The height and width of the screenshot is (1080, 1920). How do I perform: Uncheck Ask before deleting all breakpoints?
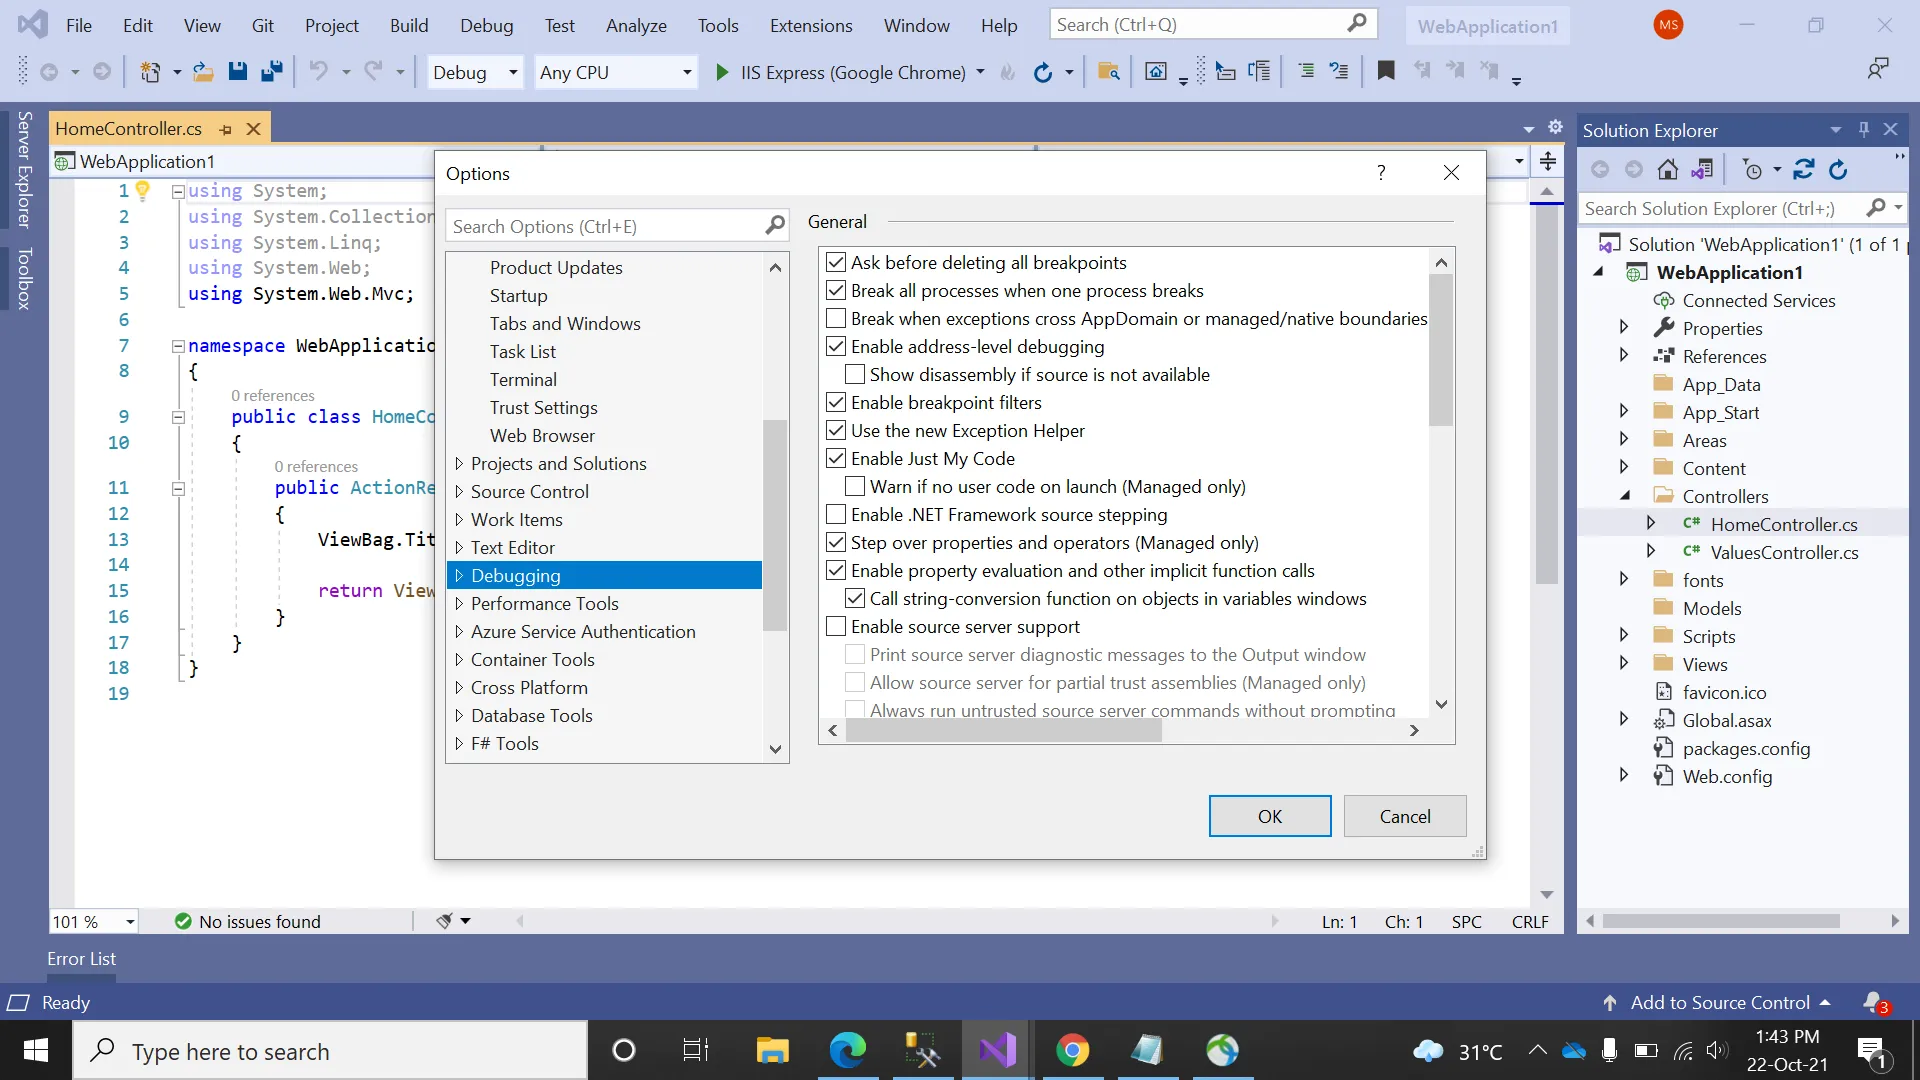pyautogui.click(x=836, y=263)
